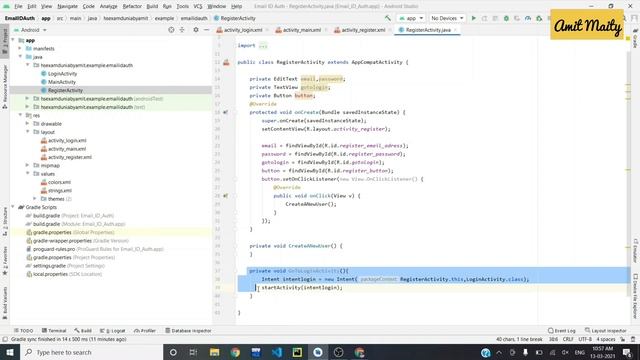This screenshot has width=640, height=360.
Task: Select LoginActivity in the project tree
Action: tap(62, 73)
